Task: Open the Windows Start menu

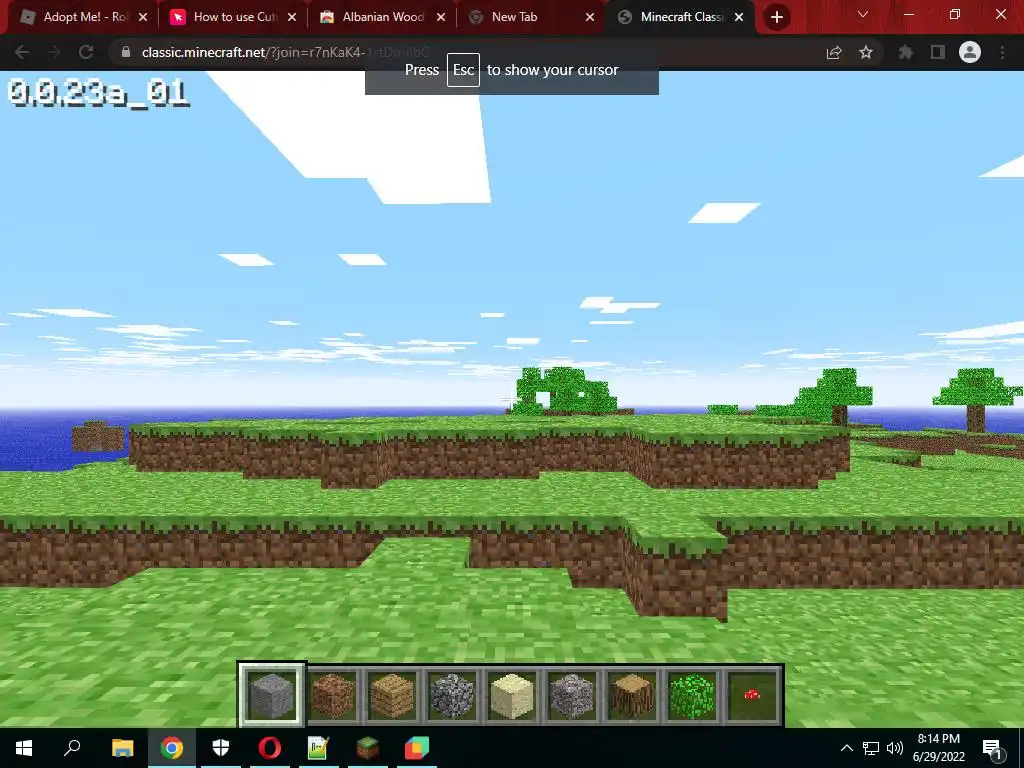Action: click(24, 748)
